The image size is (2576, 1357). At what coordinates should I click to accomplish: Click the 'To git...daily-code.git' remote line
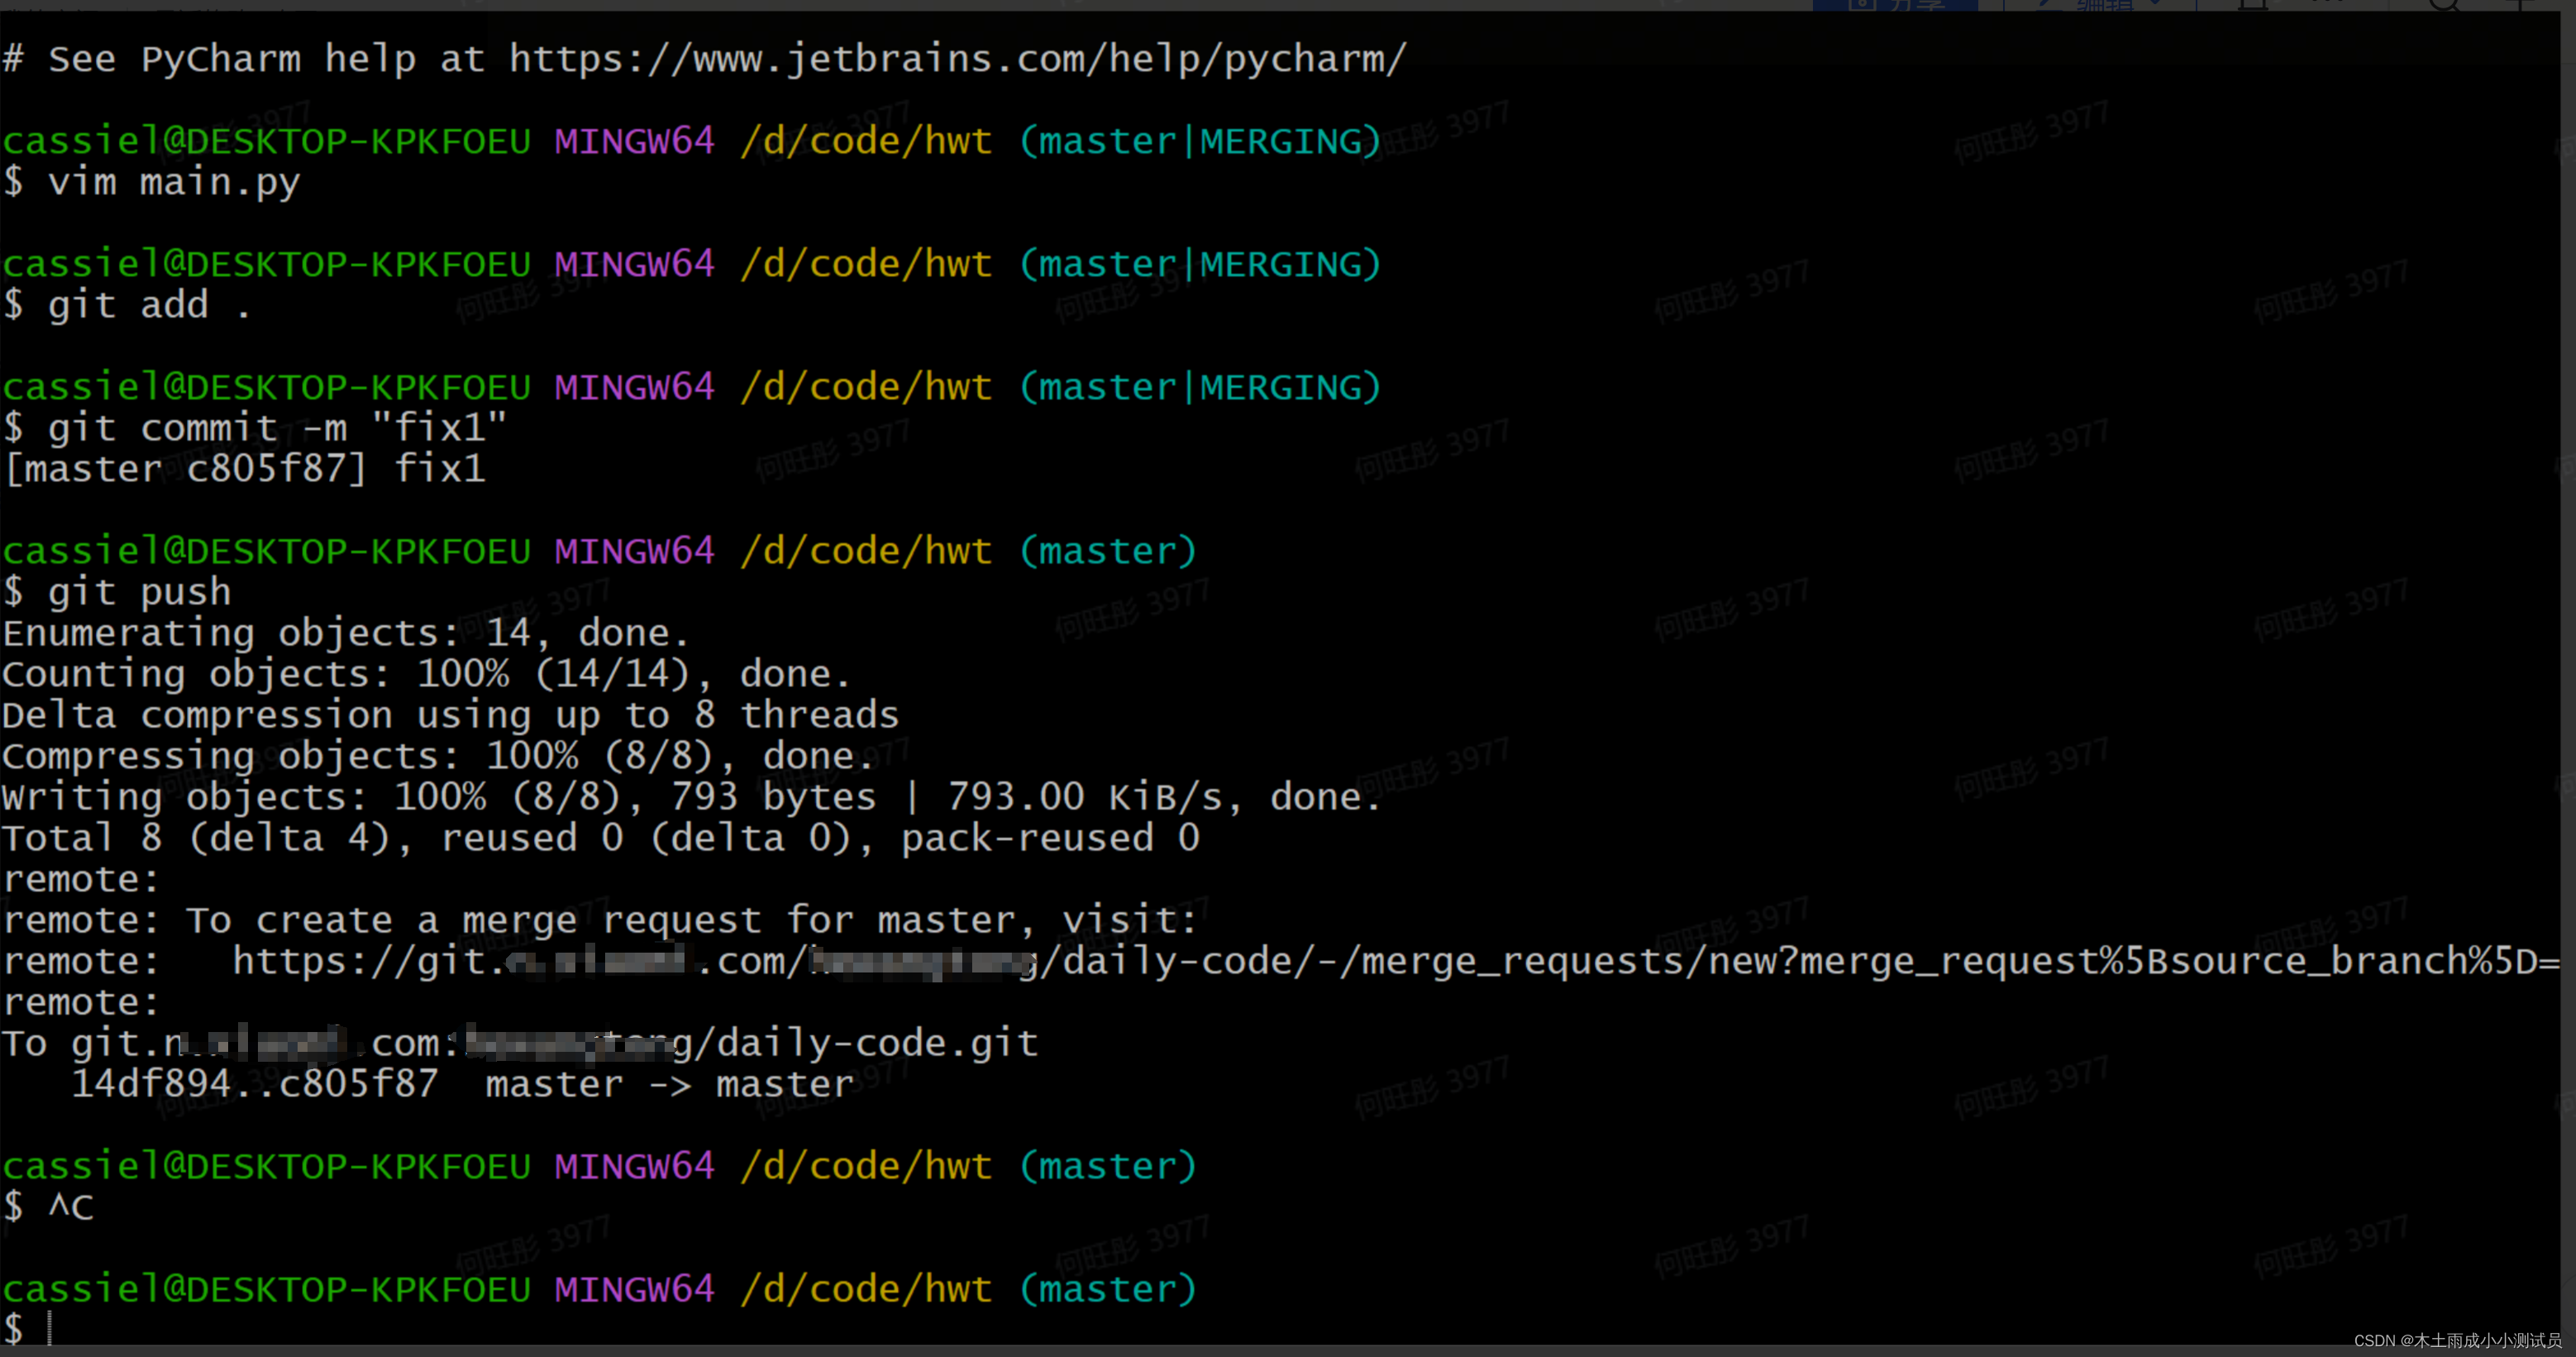click(520, 1043)
